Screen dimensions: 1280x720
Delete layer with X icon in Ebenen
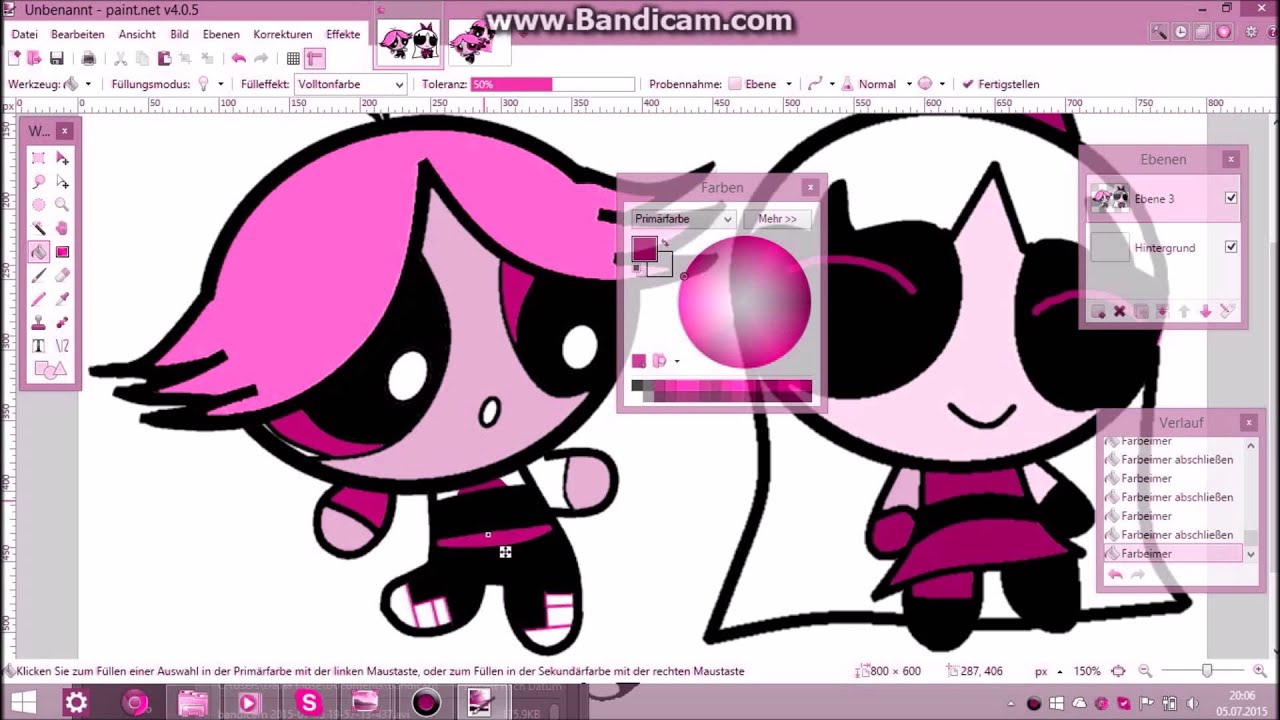click(1119, 312)
